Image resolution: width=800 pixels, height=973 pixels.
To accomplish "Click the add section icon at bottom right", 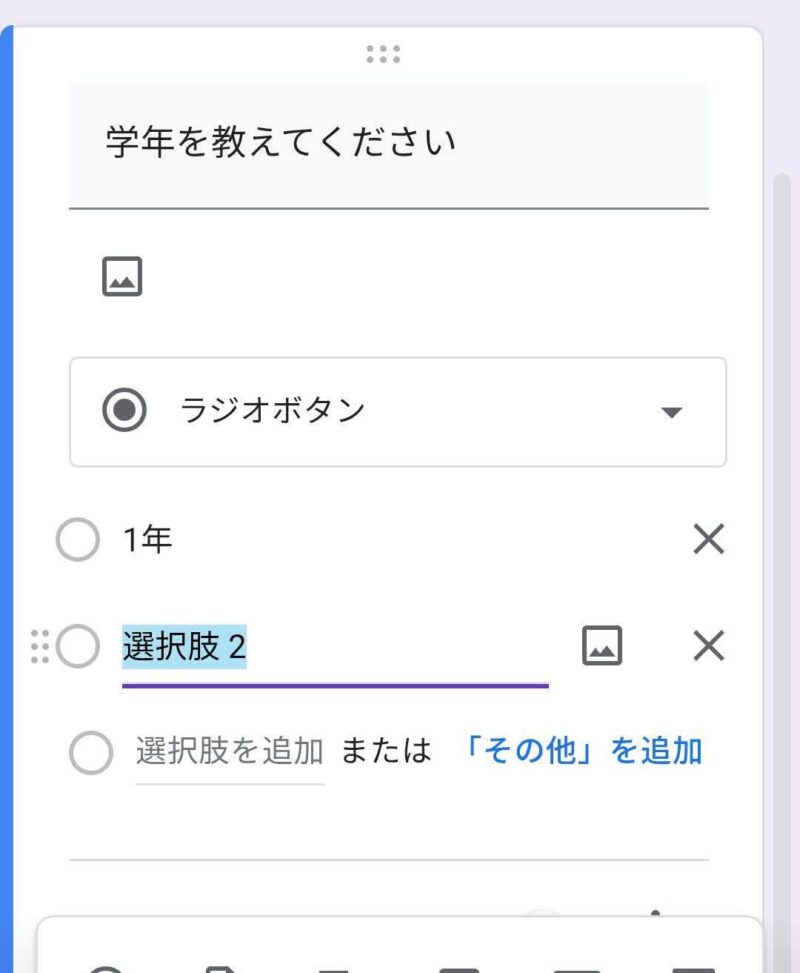I will tap(694, 969).
